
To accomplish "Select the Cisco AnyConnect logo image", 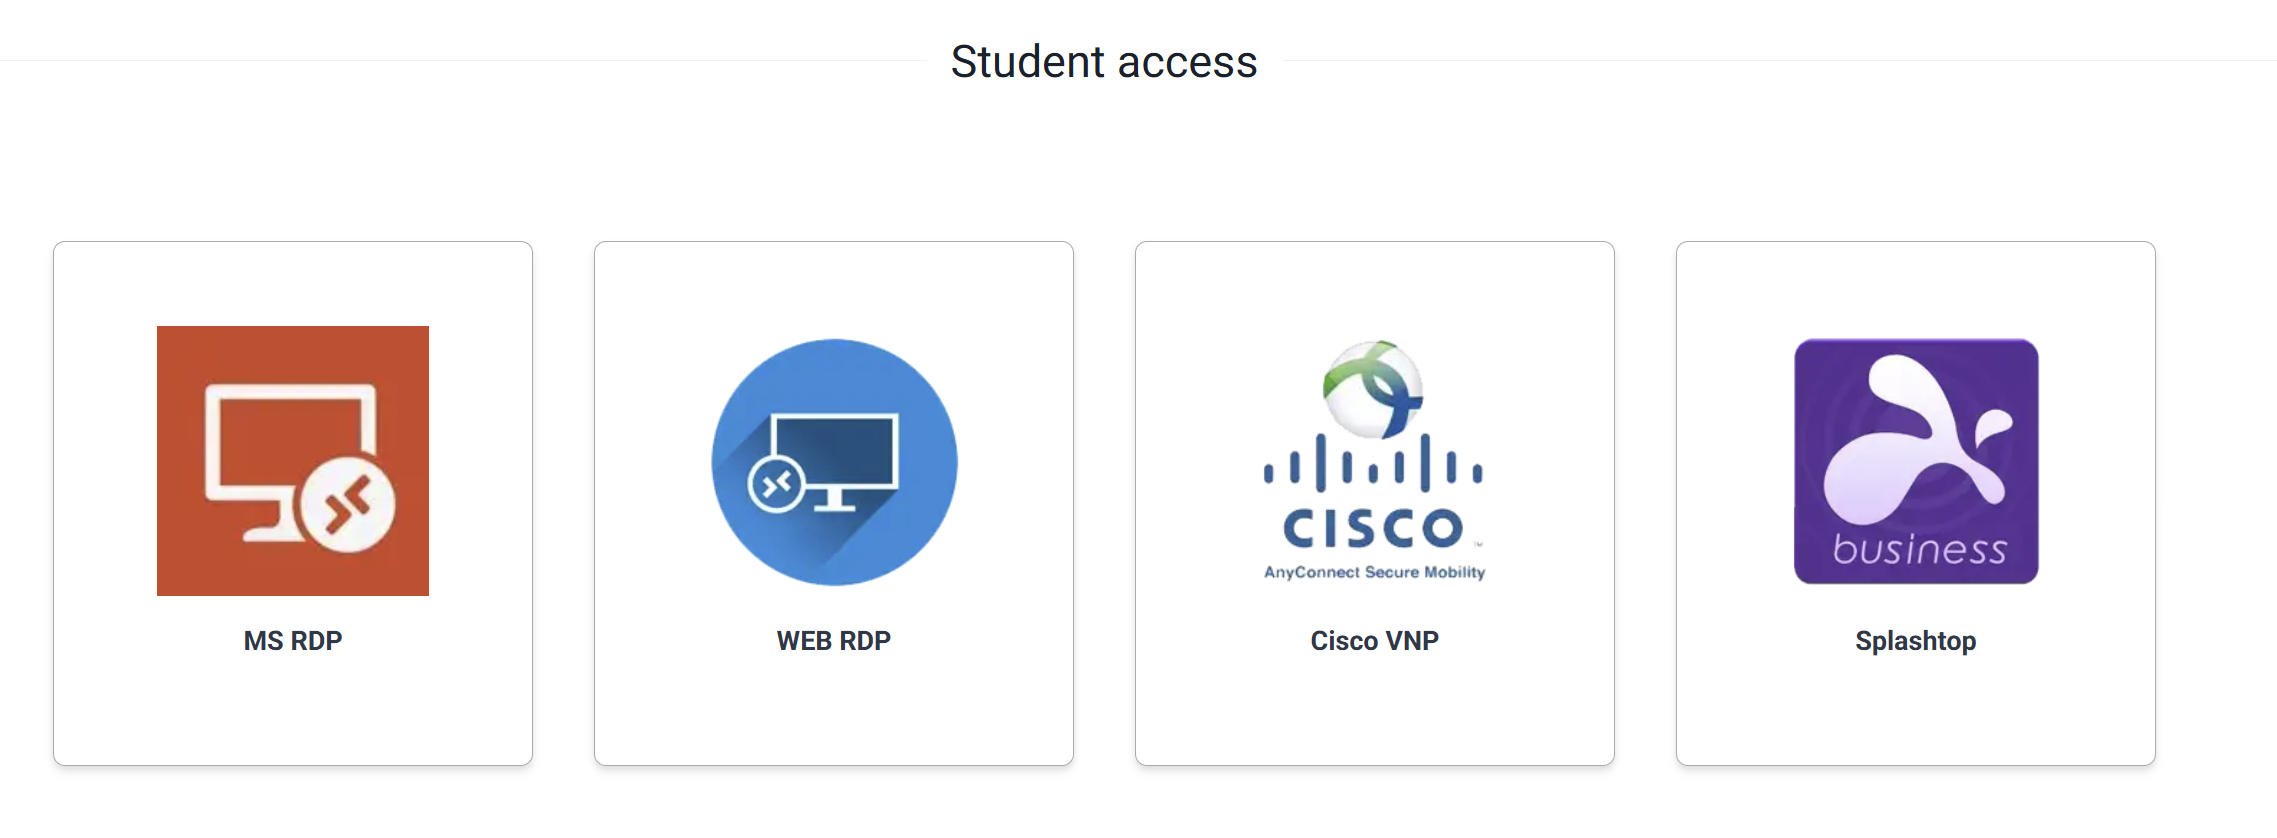I will tap(1374, 460).
